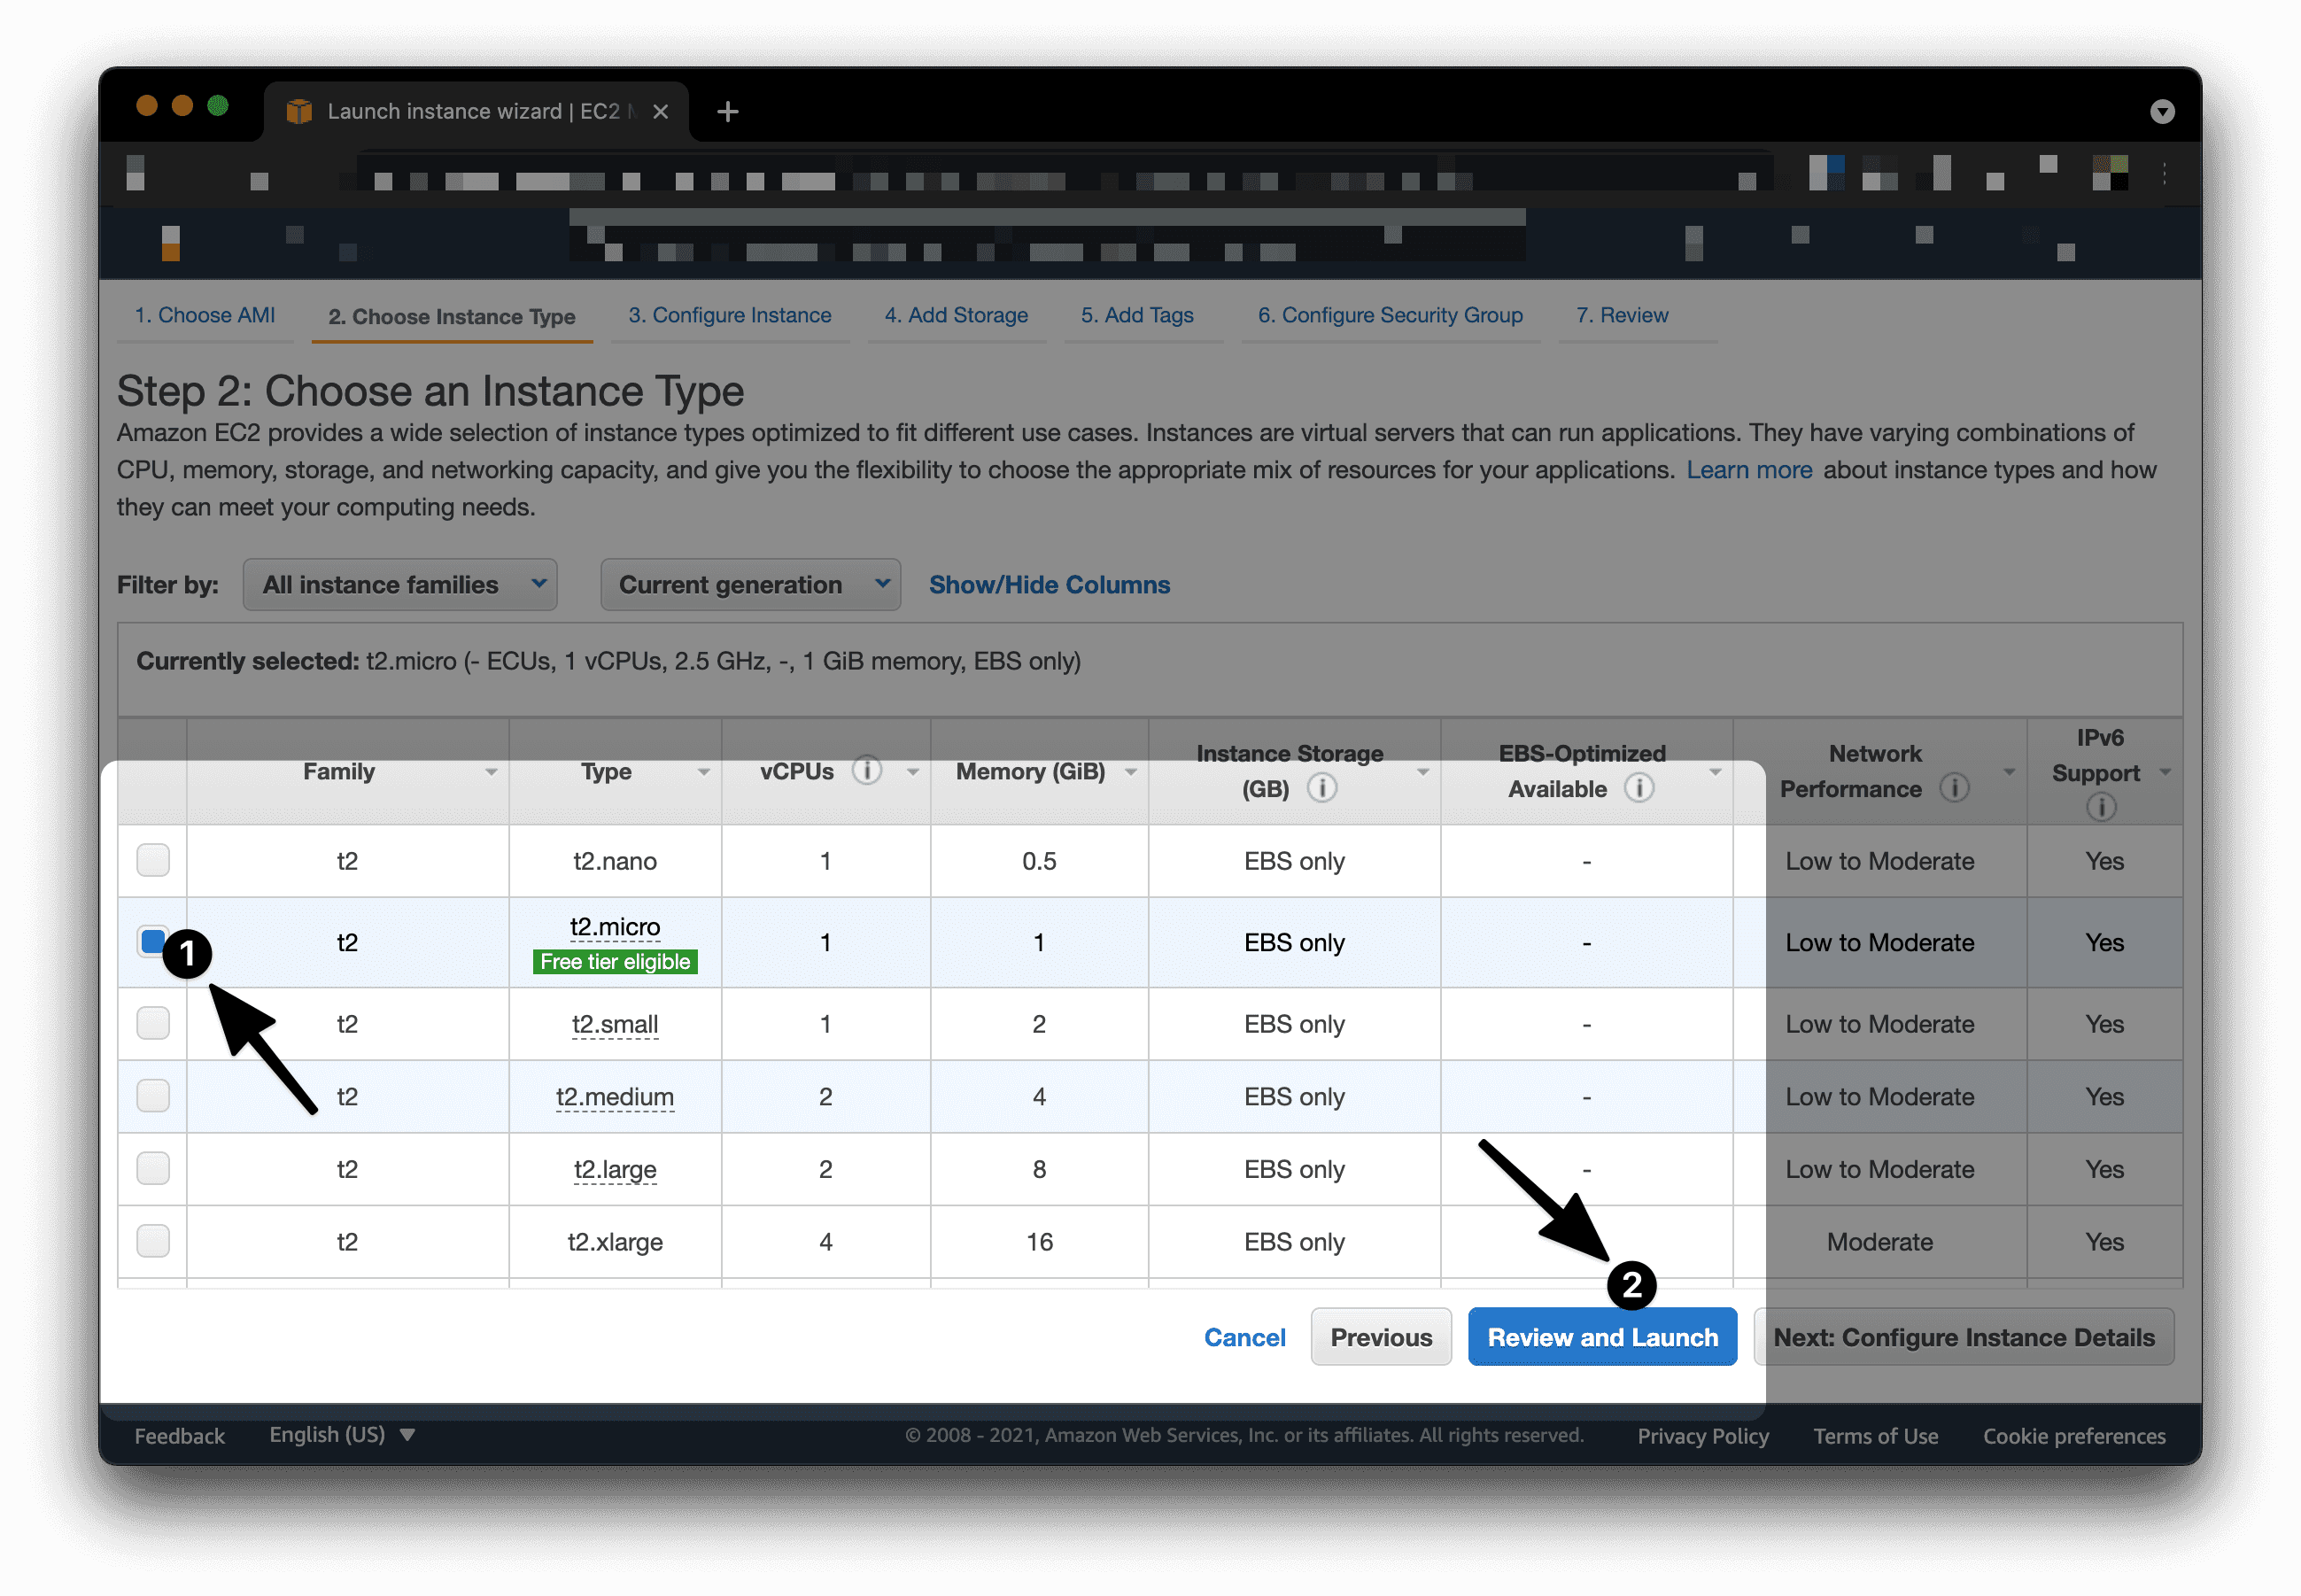Open the Network Performance info icon

[1954, 788]
